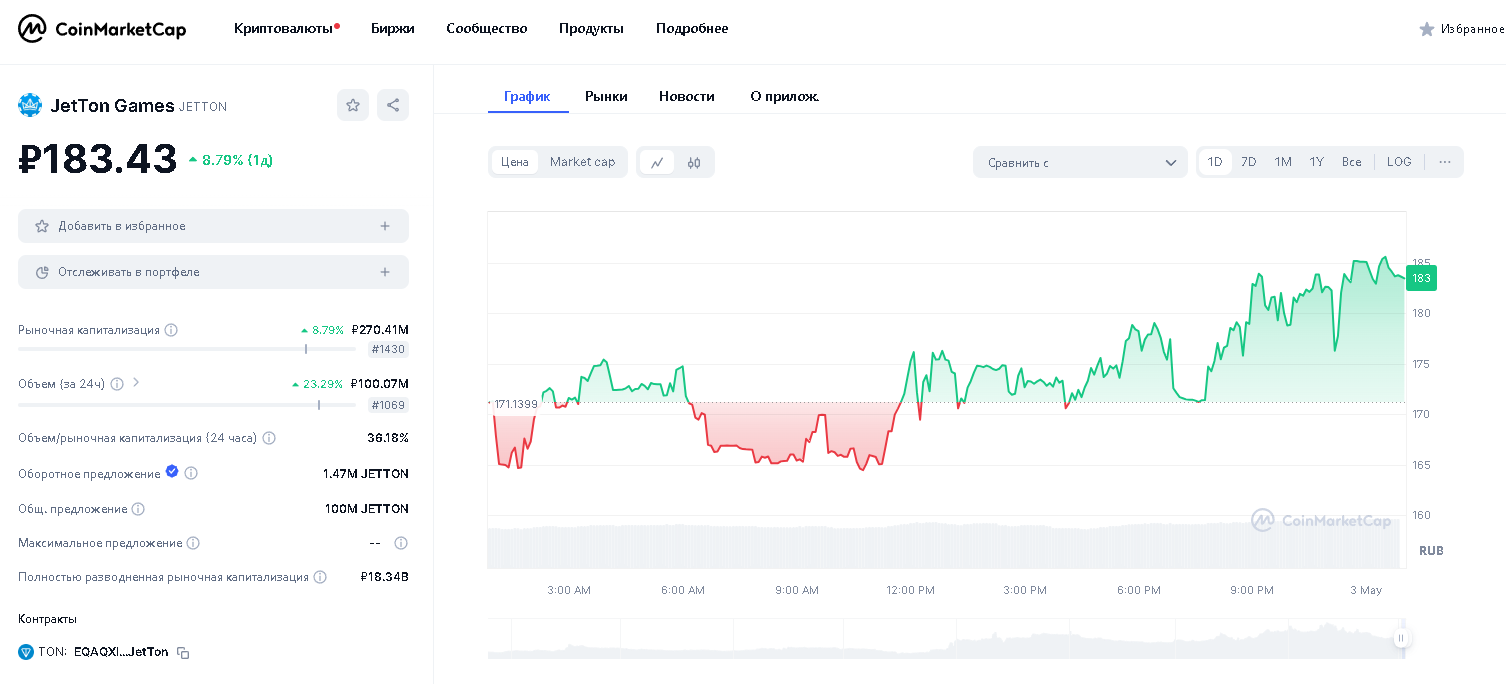Select the 1Y time range
The width and height of the screenshot is (1506, 684).
(1317, 162)
